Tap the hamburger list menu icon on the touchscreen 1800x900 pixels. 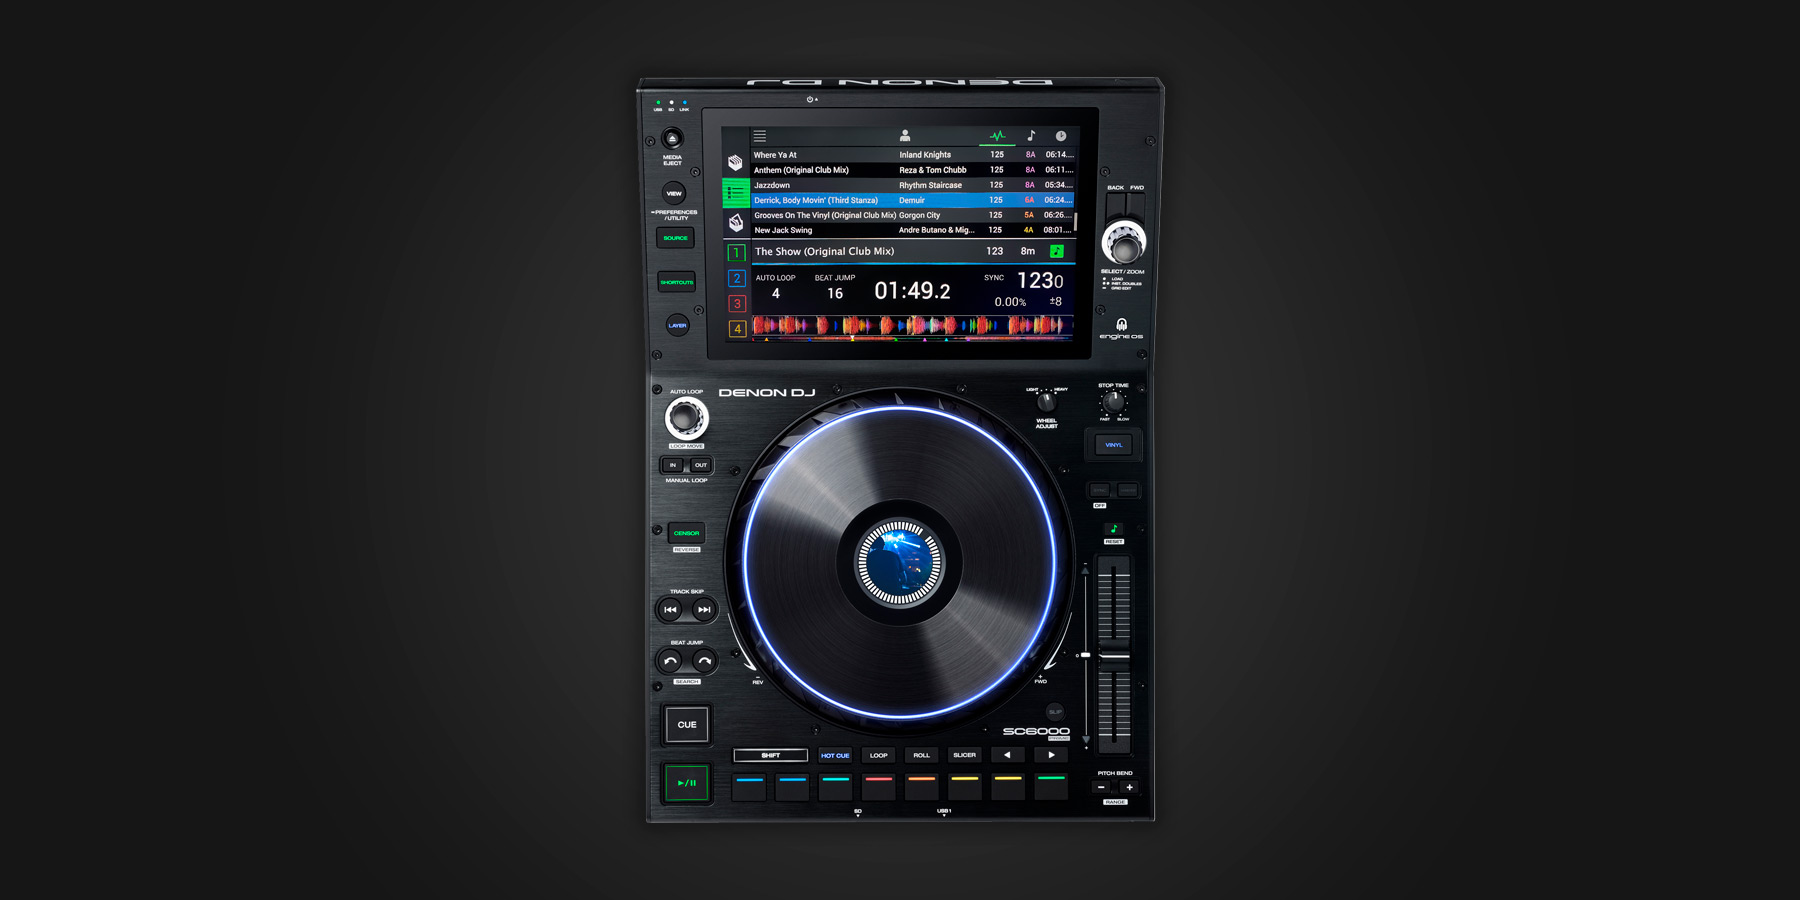tap(760, 136)
